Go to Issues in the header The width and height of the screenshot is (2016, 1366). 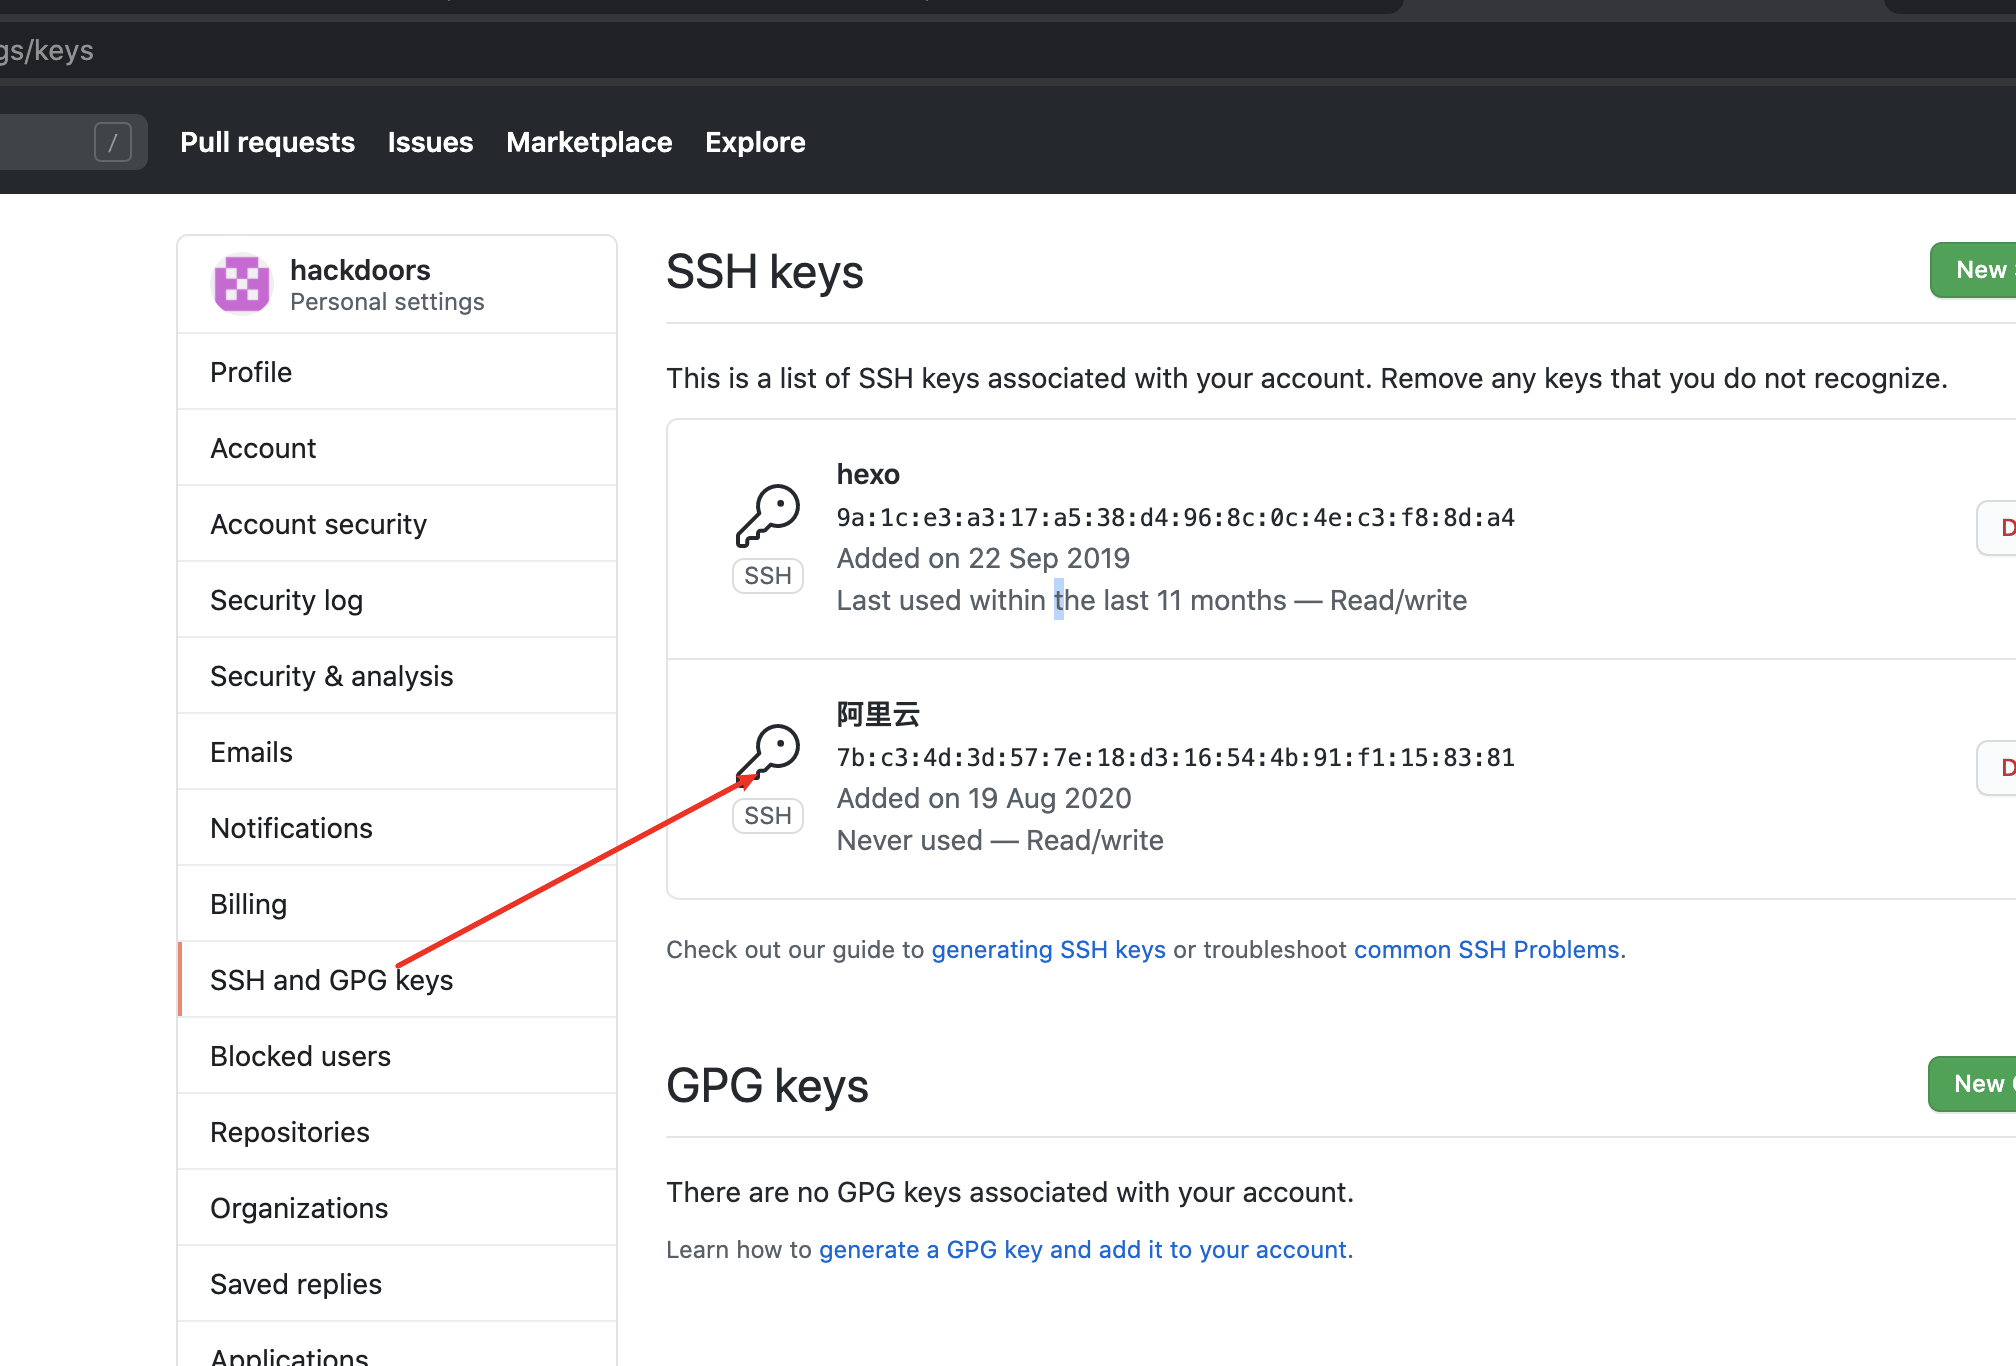pos(430,142)
